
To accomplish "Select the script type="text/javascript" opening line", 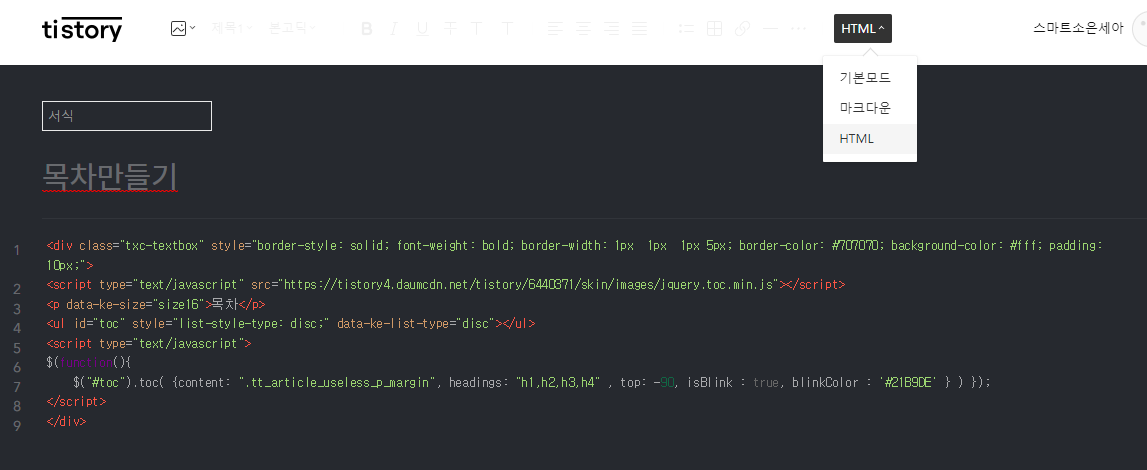I will [x=148, y=343].
